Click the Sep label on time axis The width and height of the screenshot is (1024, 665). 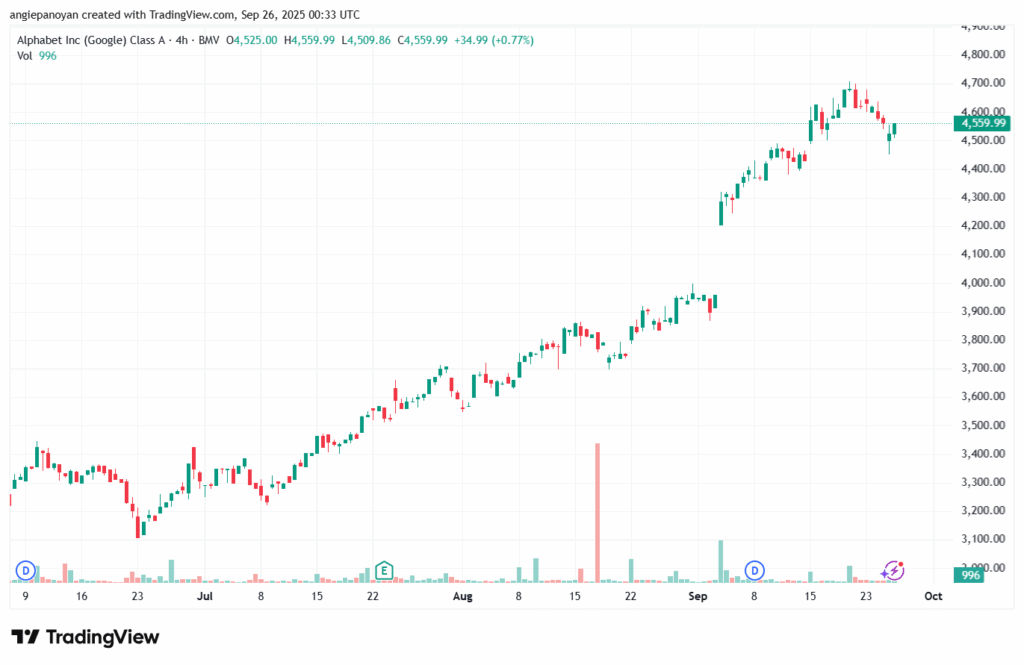click(698, 596)
